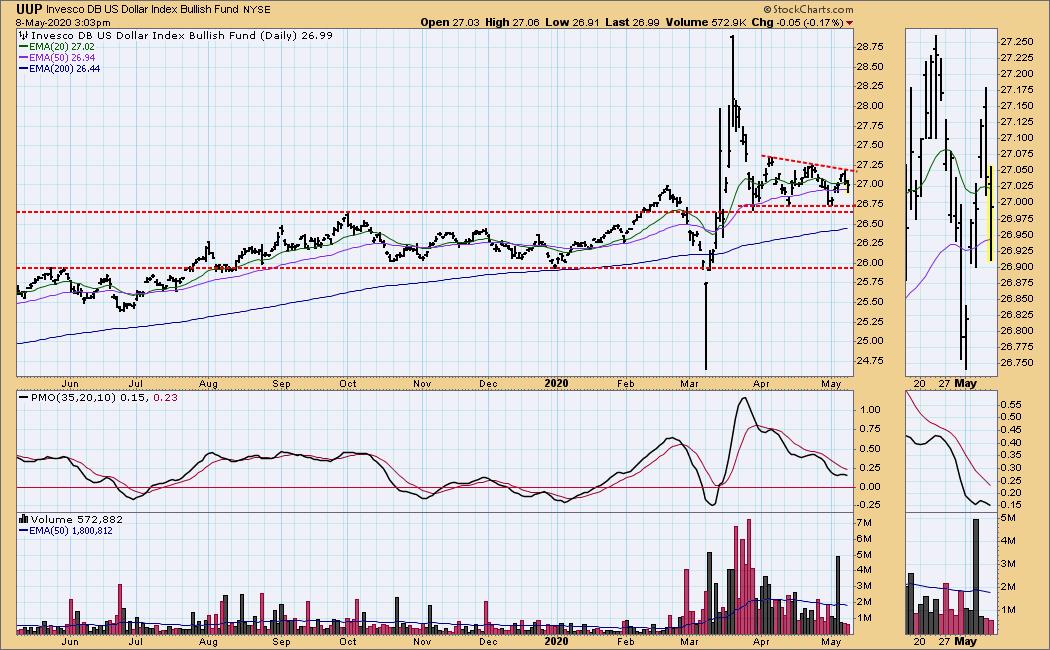Click the Feb label beneath the volume panel
This screenshot has height=650, width=1050.
[x=625, y=641]
